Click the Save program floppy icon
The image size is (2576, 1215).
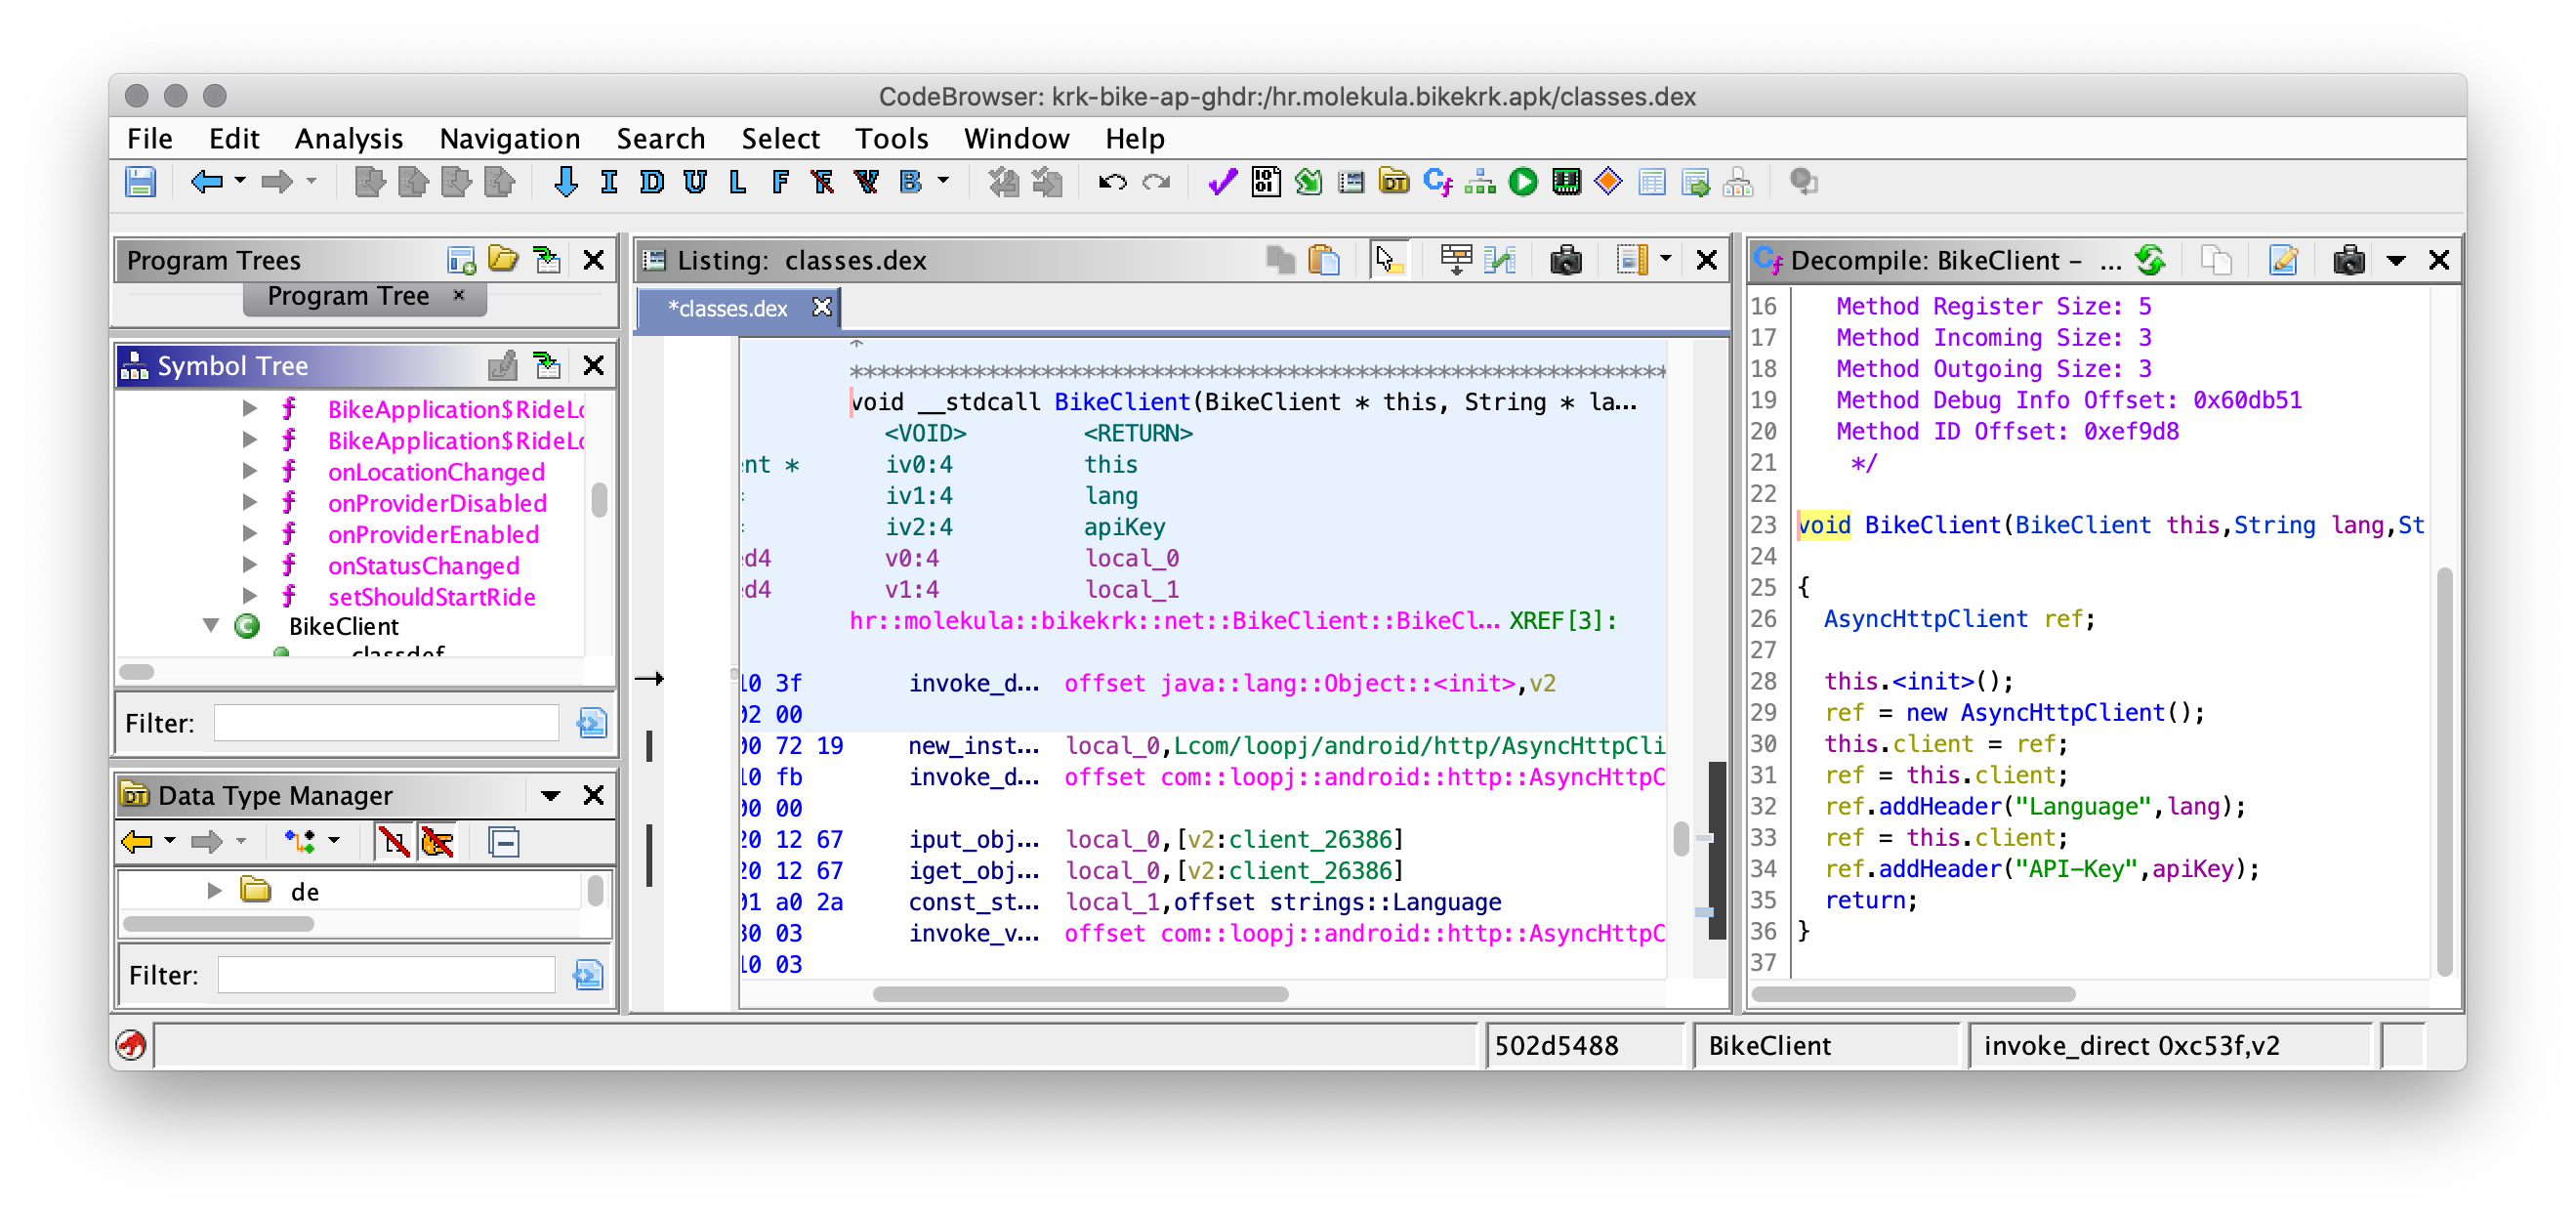(141, 182)
